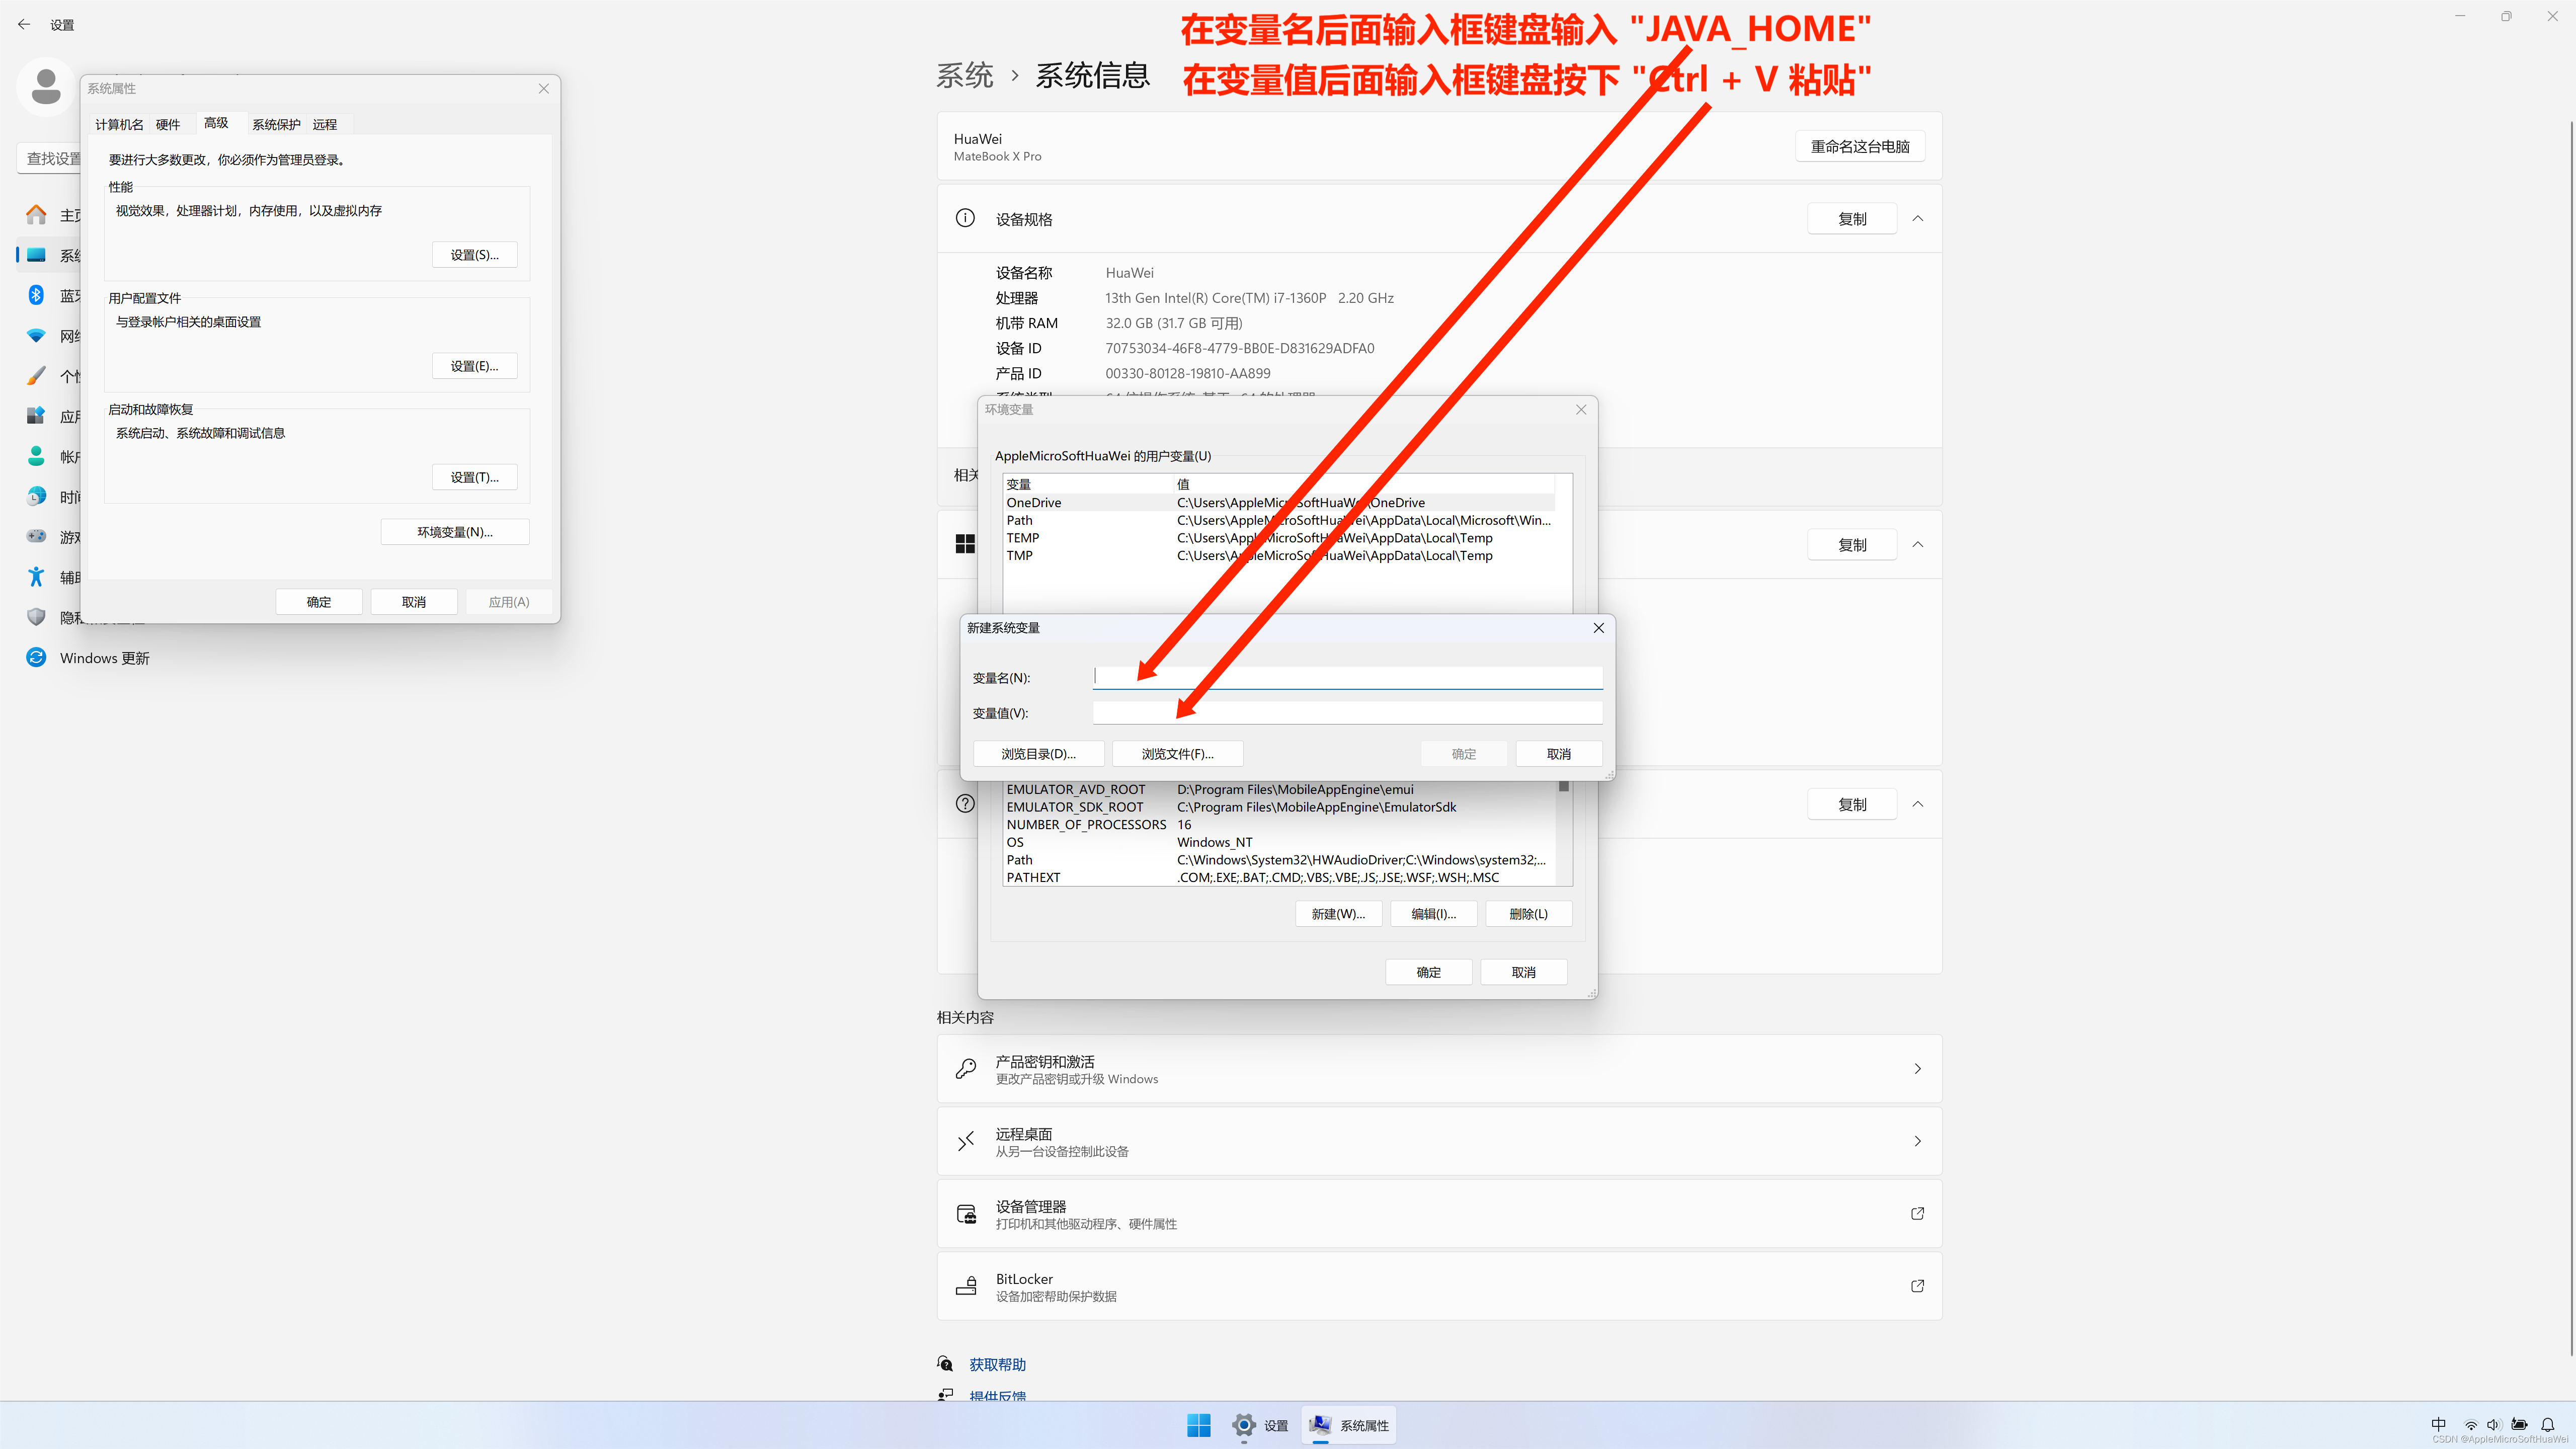Viewport: 2576px width, 1449px height.
Task: Open the accounts icon in the sidebar
Action: [36, 456]
